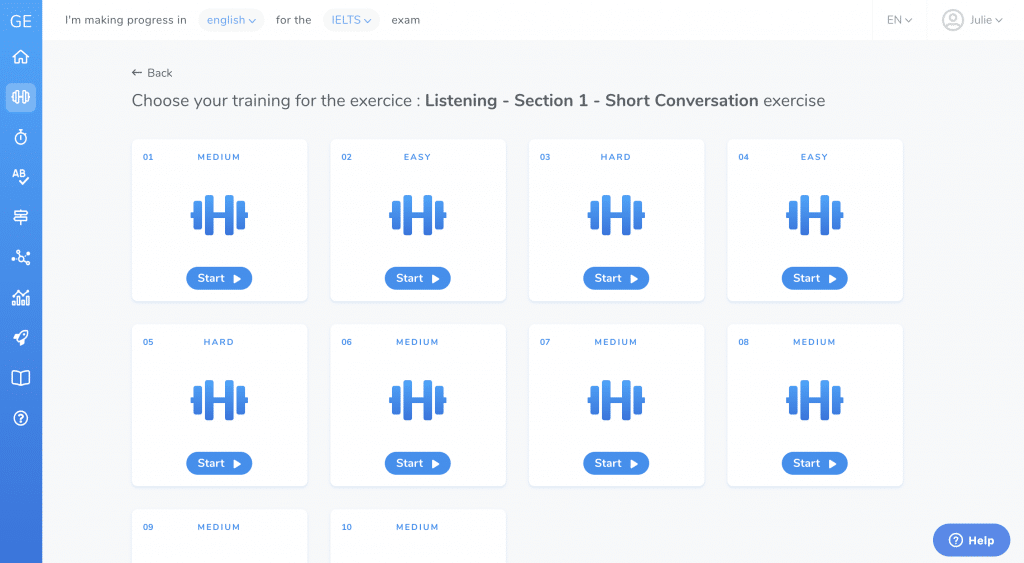Screen dimensions: 1024x563
Task: Click the dumbbell image on card 04
Action: (x=814, y=215)
